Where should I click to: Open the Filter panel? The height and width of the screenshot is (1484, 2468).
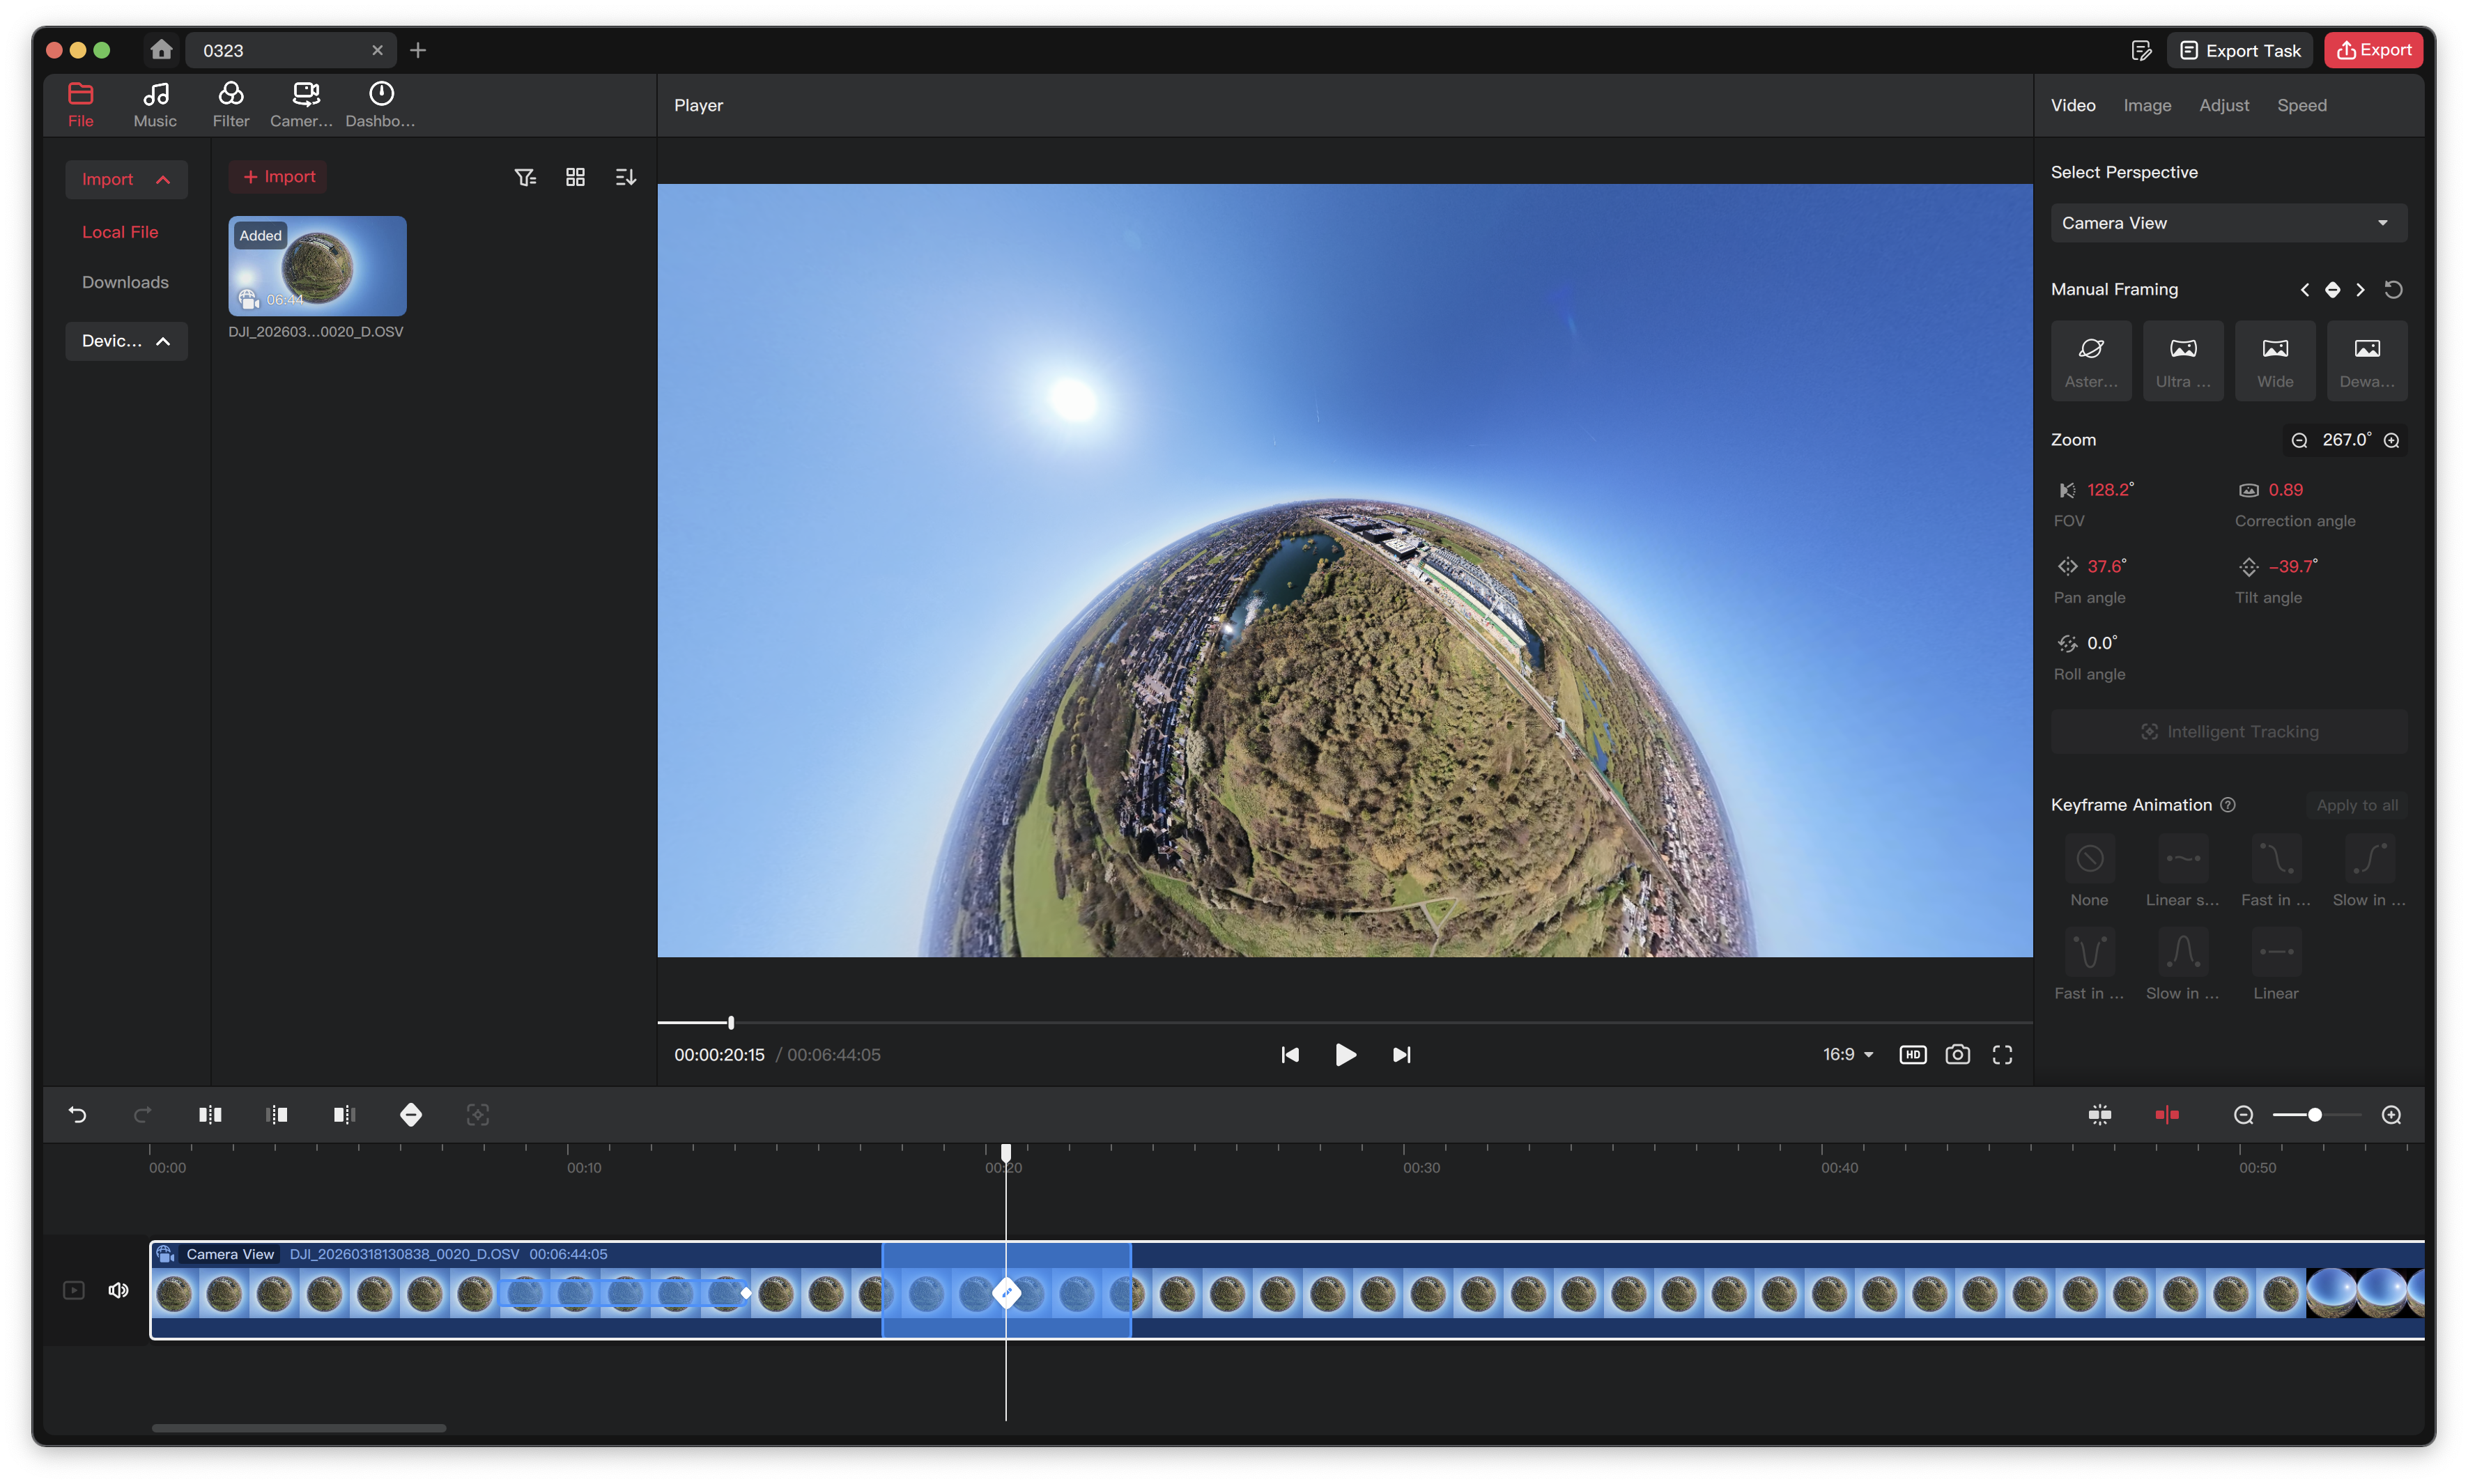point(231,104)
